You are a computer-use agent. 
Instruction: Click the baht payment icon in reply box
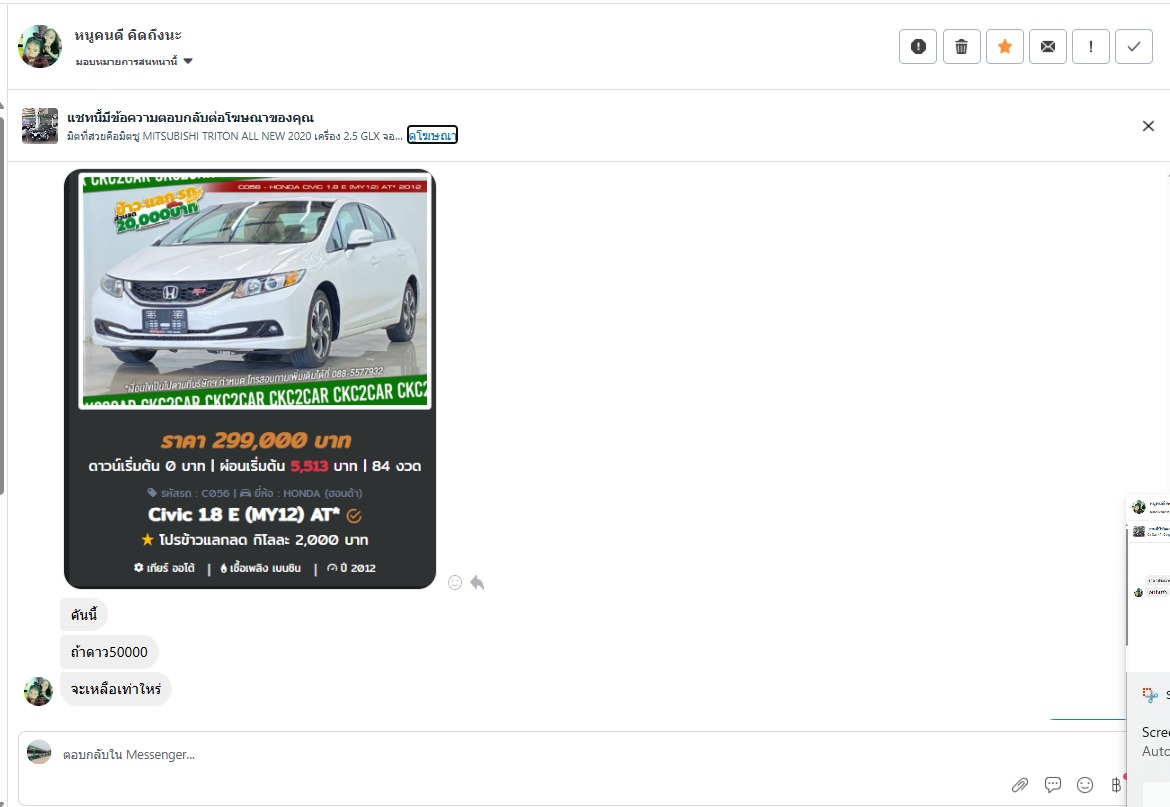(1116, 785)
